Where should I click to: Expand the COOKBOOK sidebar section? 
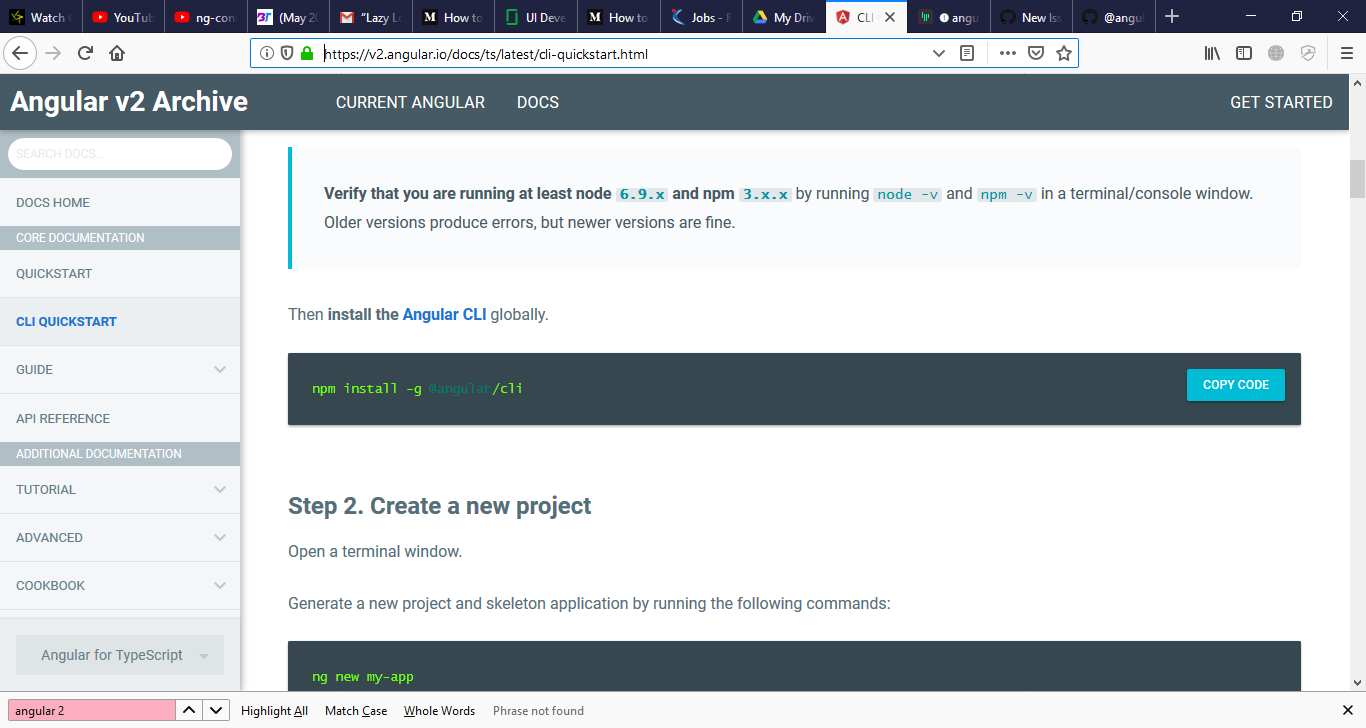(120, 586)
